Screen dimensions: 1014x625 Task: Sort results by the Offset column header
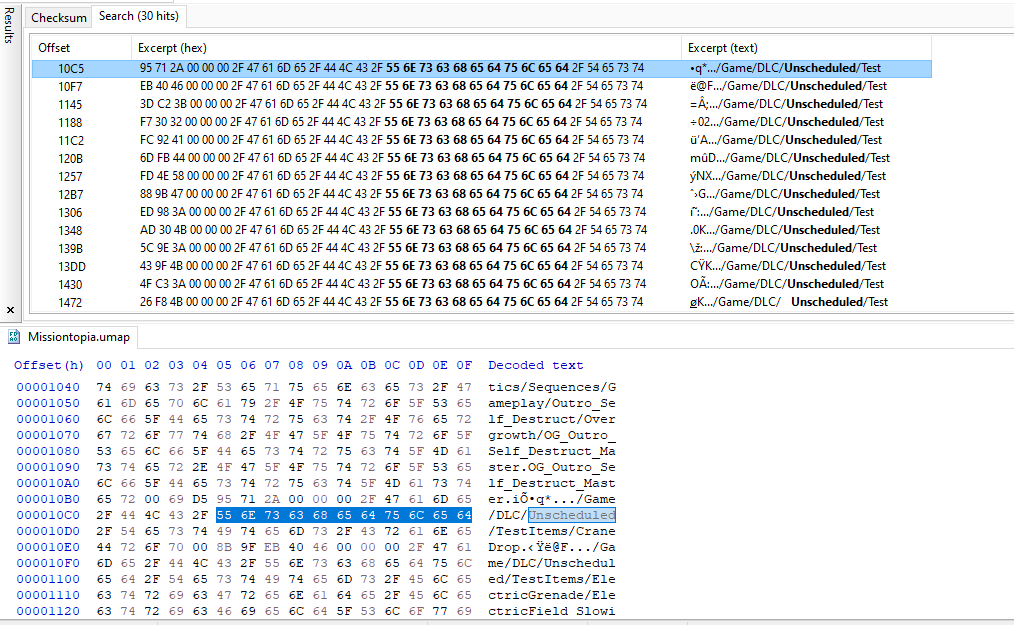55,48
